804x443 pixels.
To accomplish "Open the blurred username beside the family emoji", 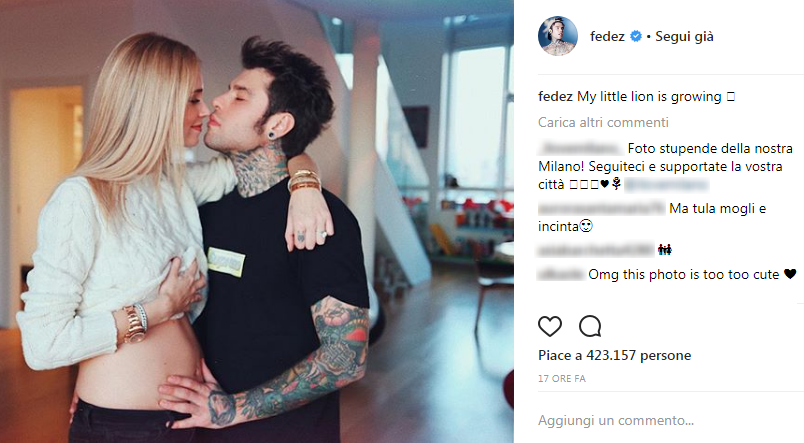I will pyautogui.click(x=596, y=250).
